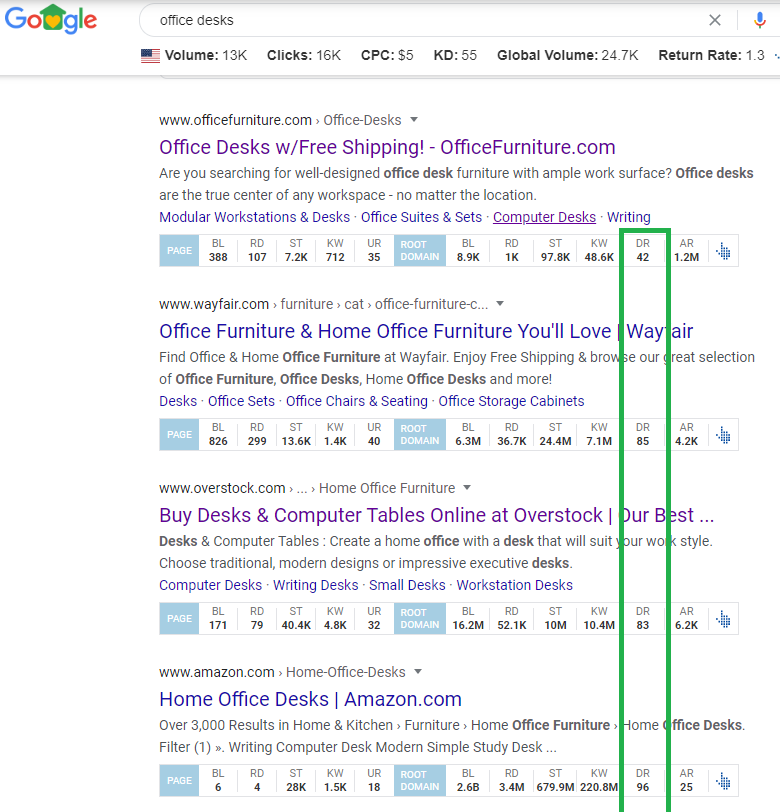Viewport: 780px width, 812px height.
Task: Clear the search box with the X icon
Action: point(715,20)
